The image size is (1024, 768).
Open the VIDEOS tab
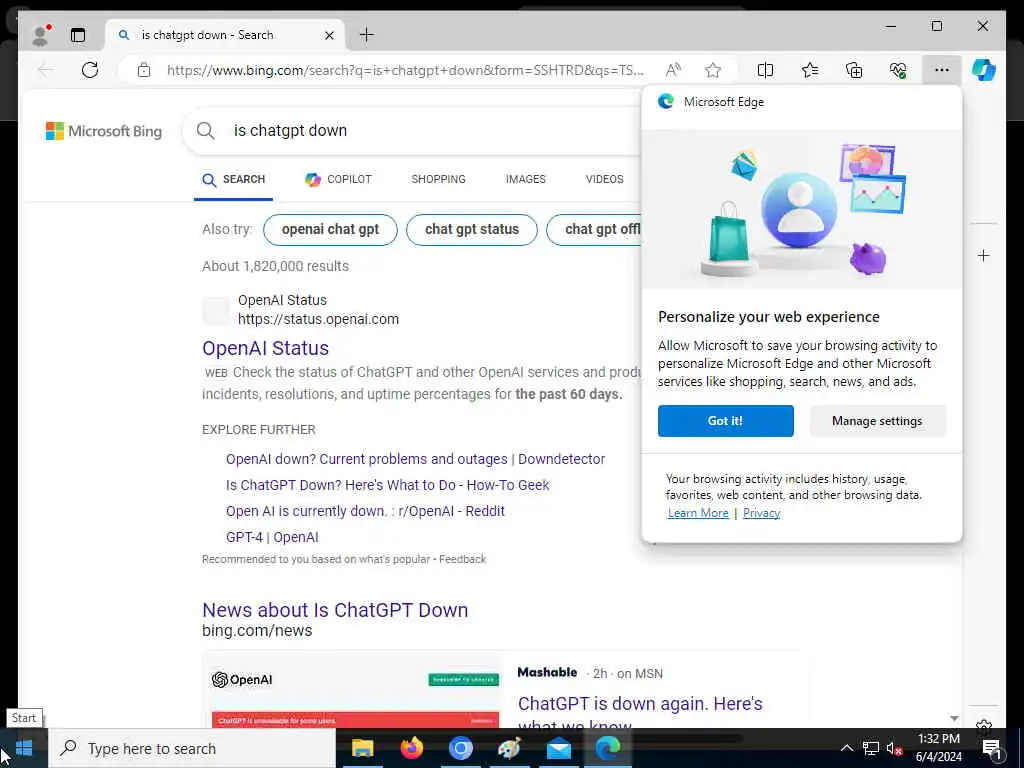coord(604,180)
